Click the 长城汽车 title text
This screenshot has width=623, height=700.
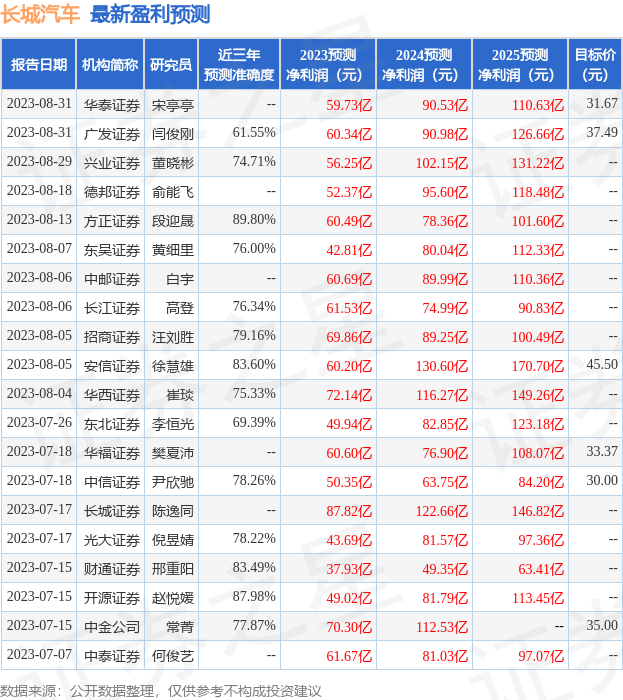(40, 14)
